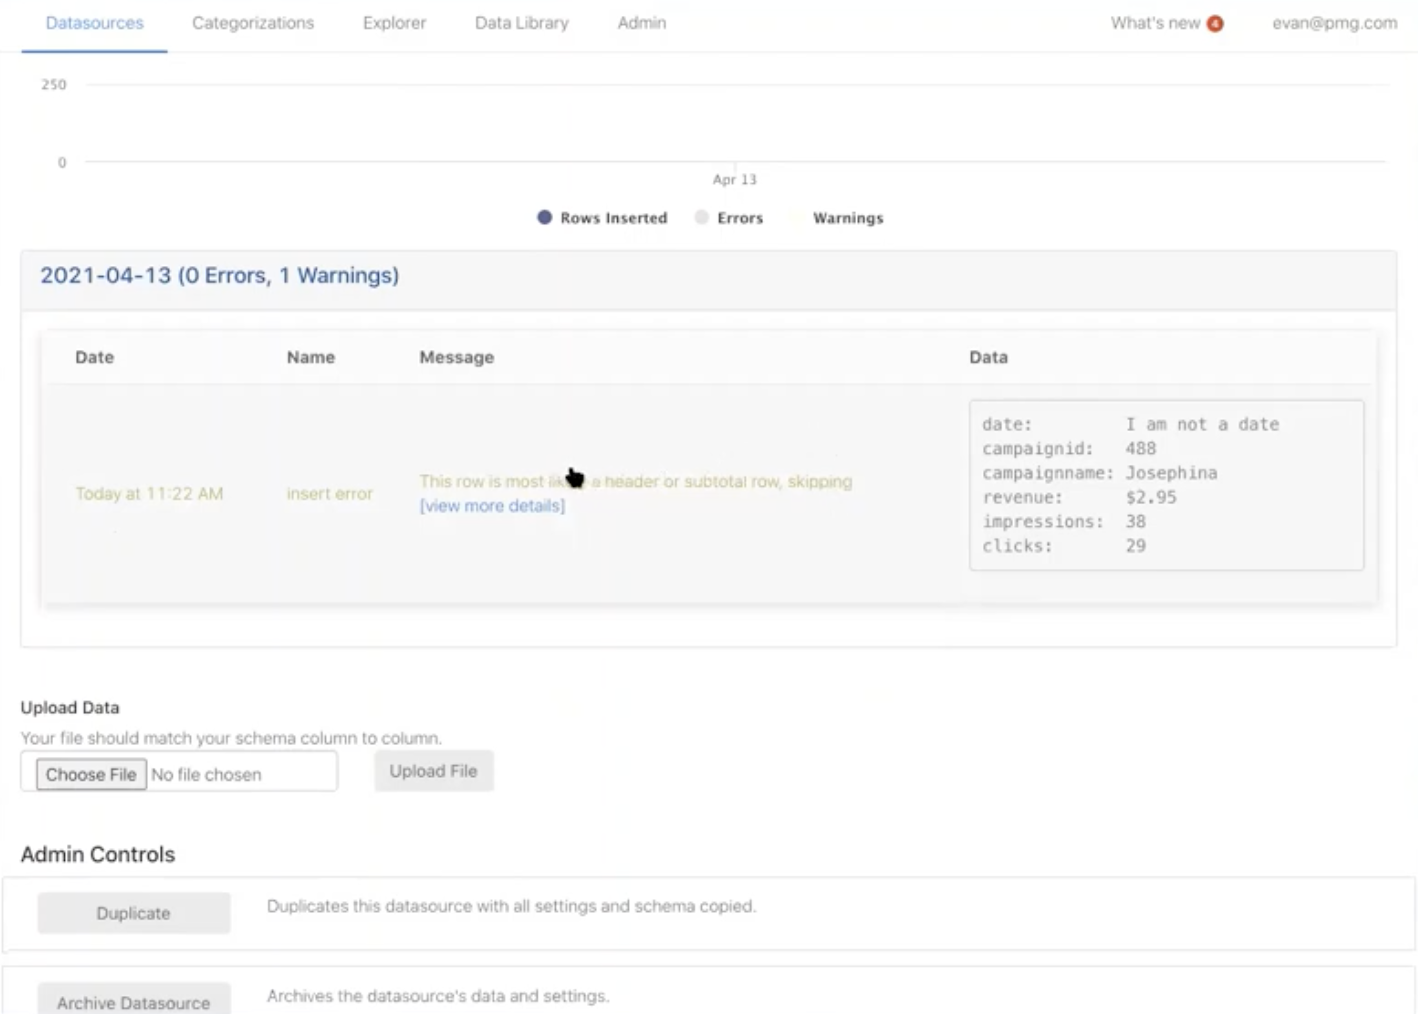This screenshot has width=1418, height=1014.
Task: Click the Message column header
Action: (x=456, y=357)
